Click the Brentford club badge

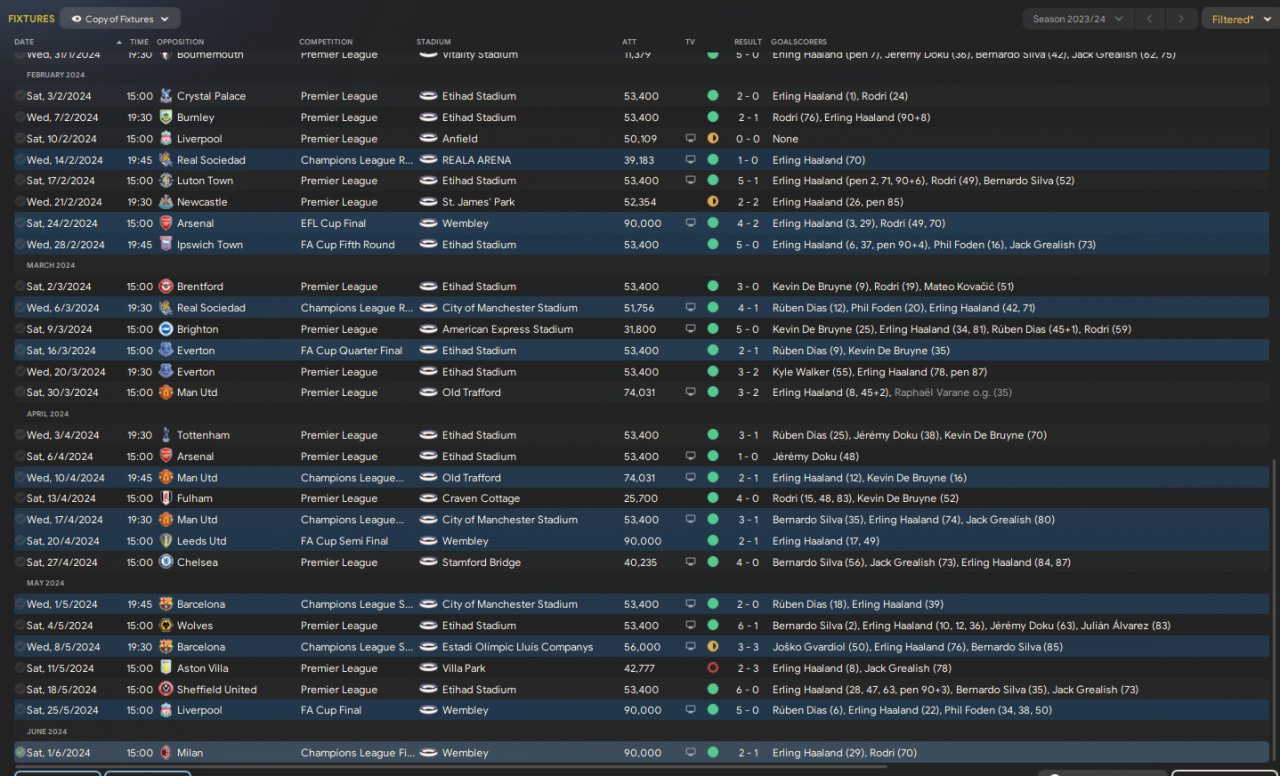pyautogui.click(x=165, y=287)
